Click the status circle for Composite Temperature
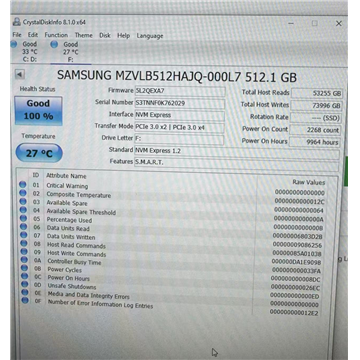360x360 pixels. 23,193
